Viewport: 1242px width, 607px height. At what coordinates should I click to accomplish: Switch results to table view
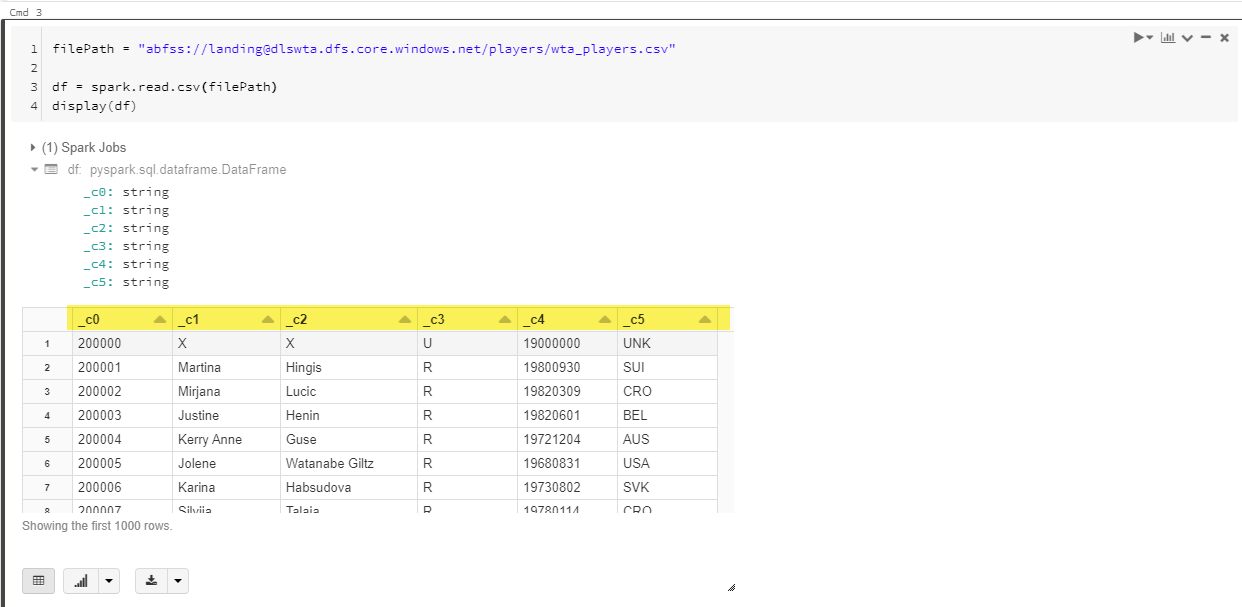pos(39,580)
